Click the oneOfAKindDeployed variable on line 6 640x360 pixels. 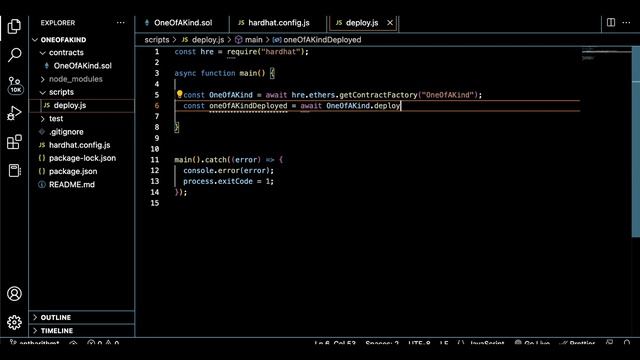pyautogui.click(x=248, y=106)
